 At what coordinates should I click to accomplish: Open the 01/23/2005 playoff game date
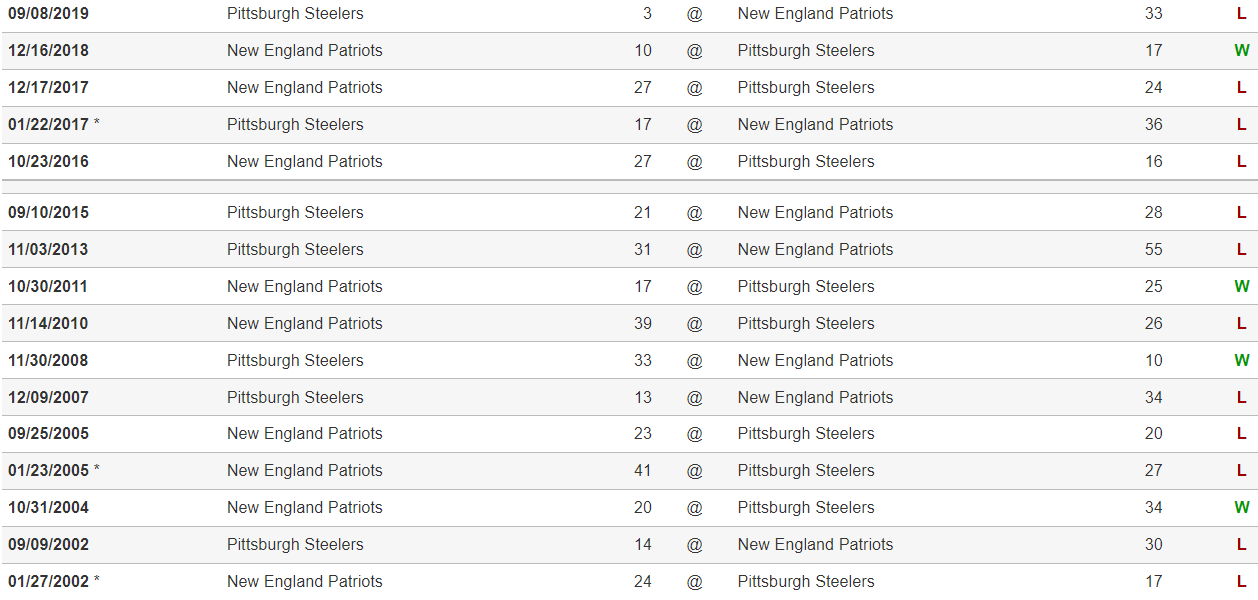click(48, 471)
